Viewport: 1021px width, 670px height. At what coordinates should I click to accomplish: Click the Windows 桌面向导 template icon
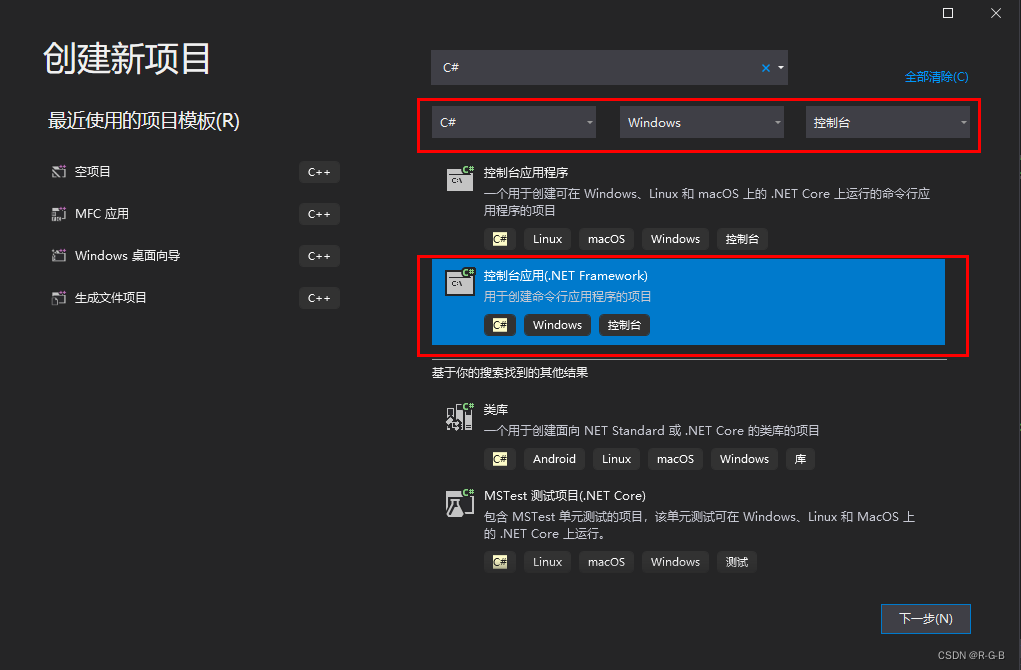pos(59,255)
